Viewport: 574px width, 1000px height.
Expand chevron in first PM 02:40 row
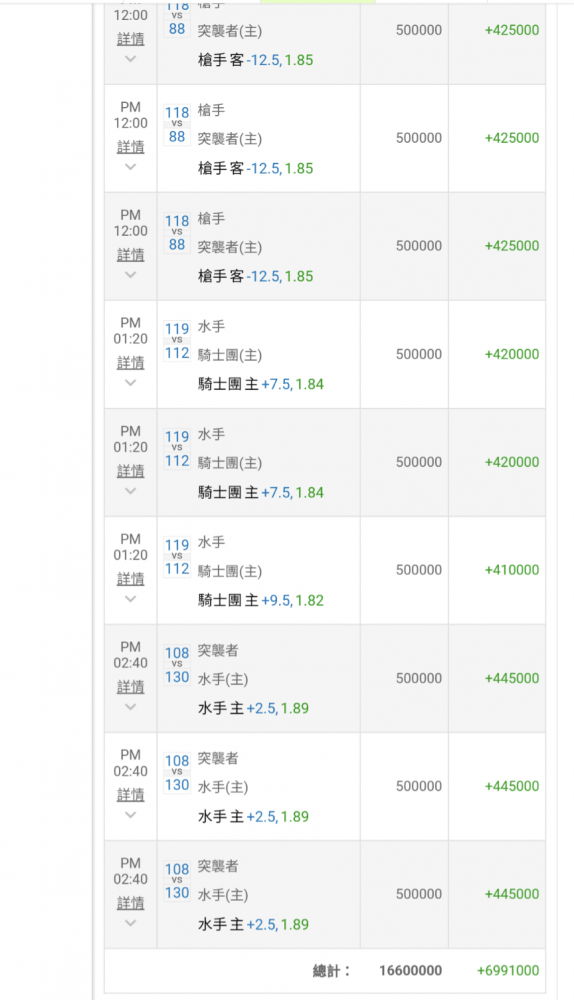pos(130,707)
